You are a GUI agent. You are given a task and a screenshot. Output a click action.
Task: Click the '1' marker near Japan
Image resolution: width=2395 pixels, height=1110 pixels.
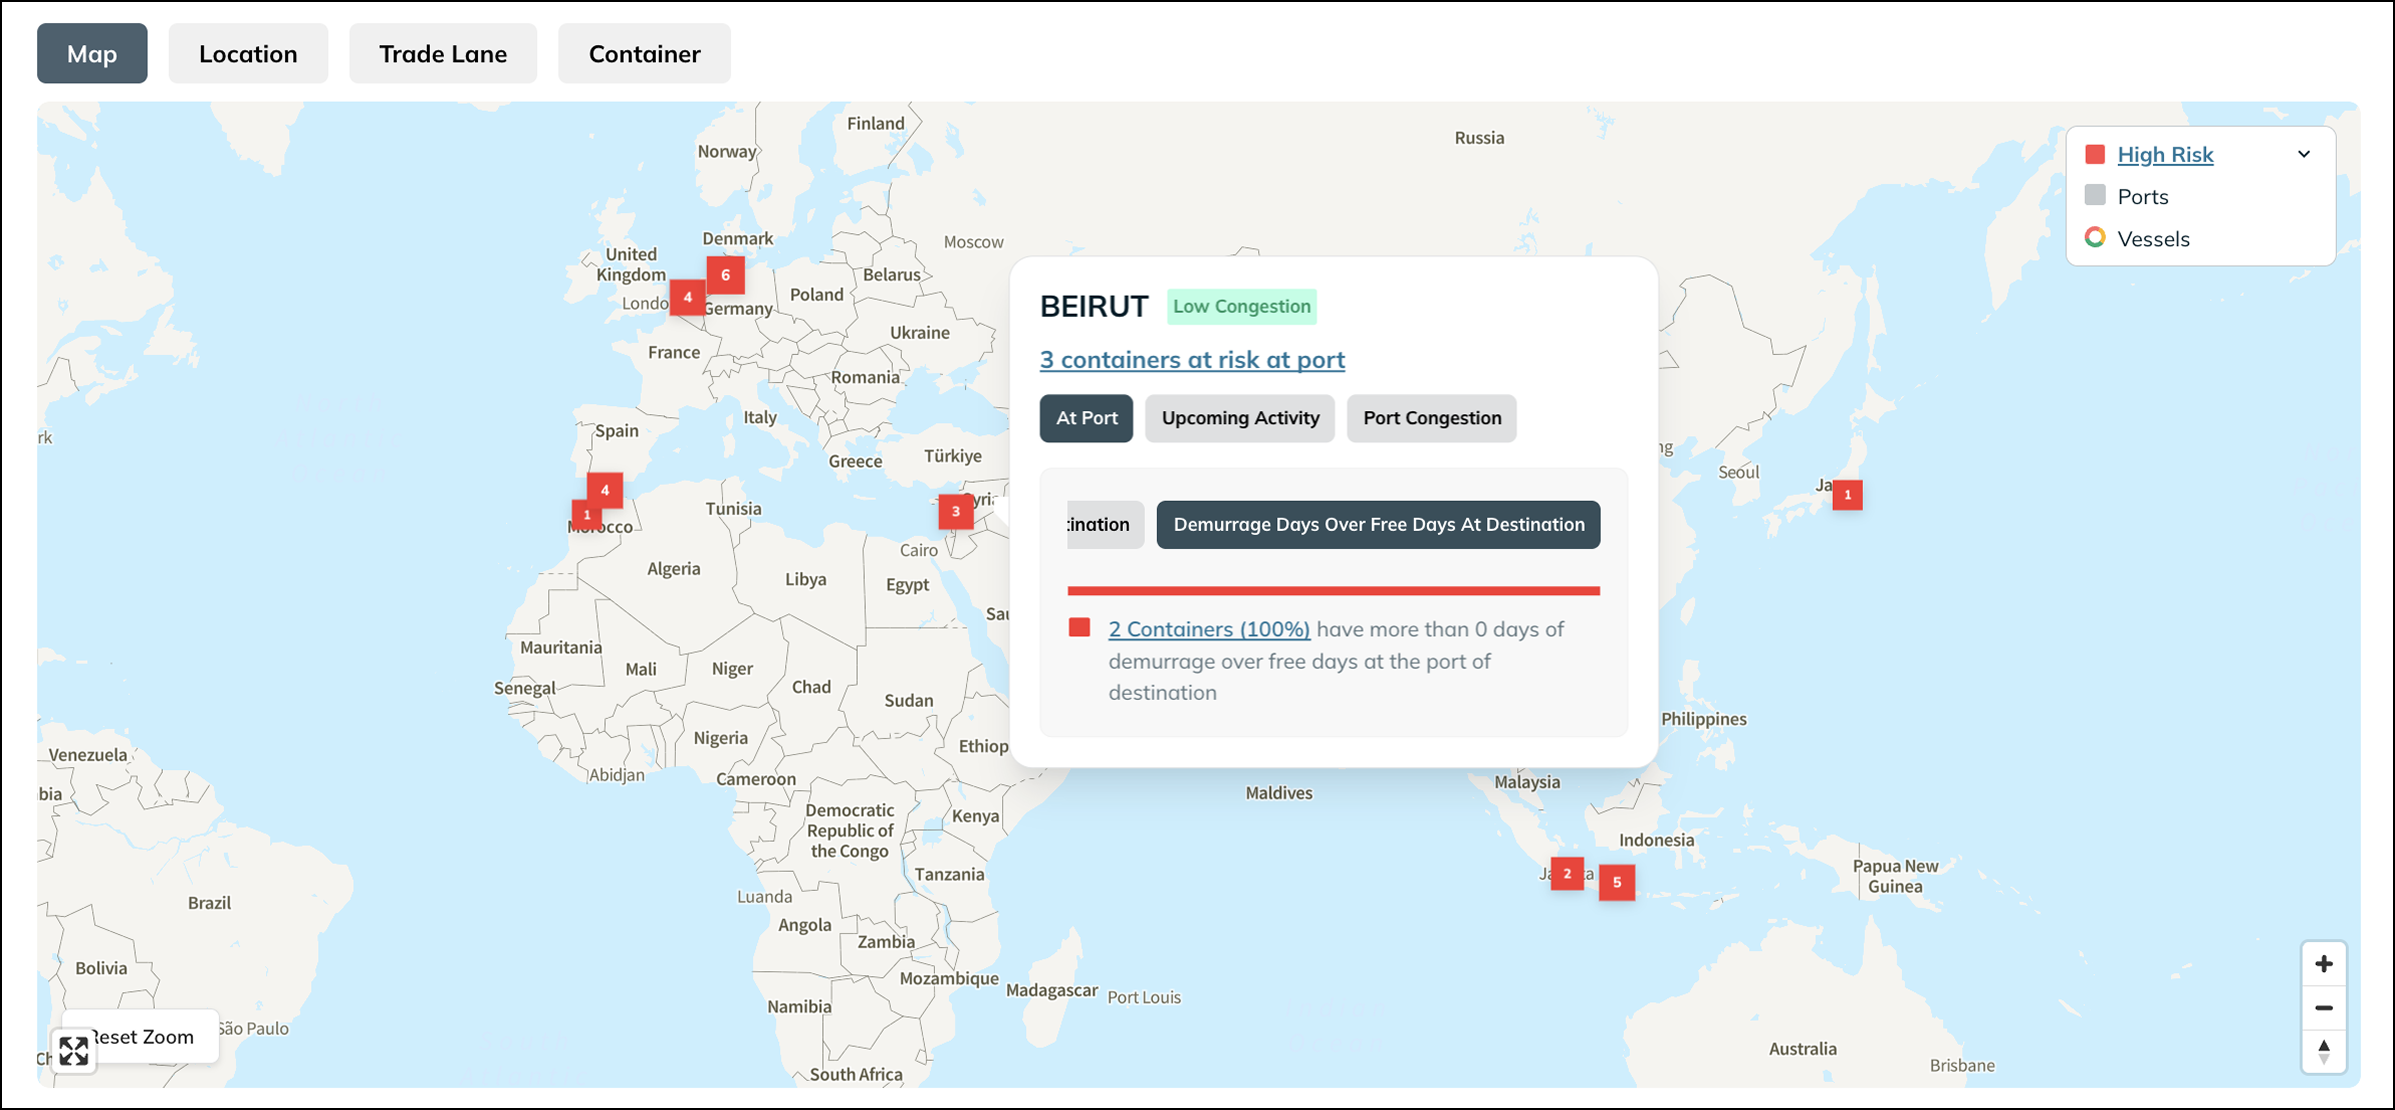[x=1846, y=494]
